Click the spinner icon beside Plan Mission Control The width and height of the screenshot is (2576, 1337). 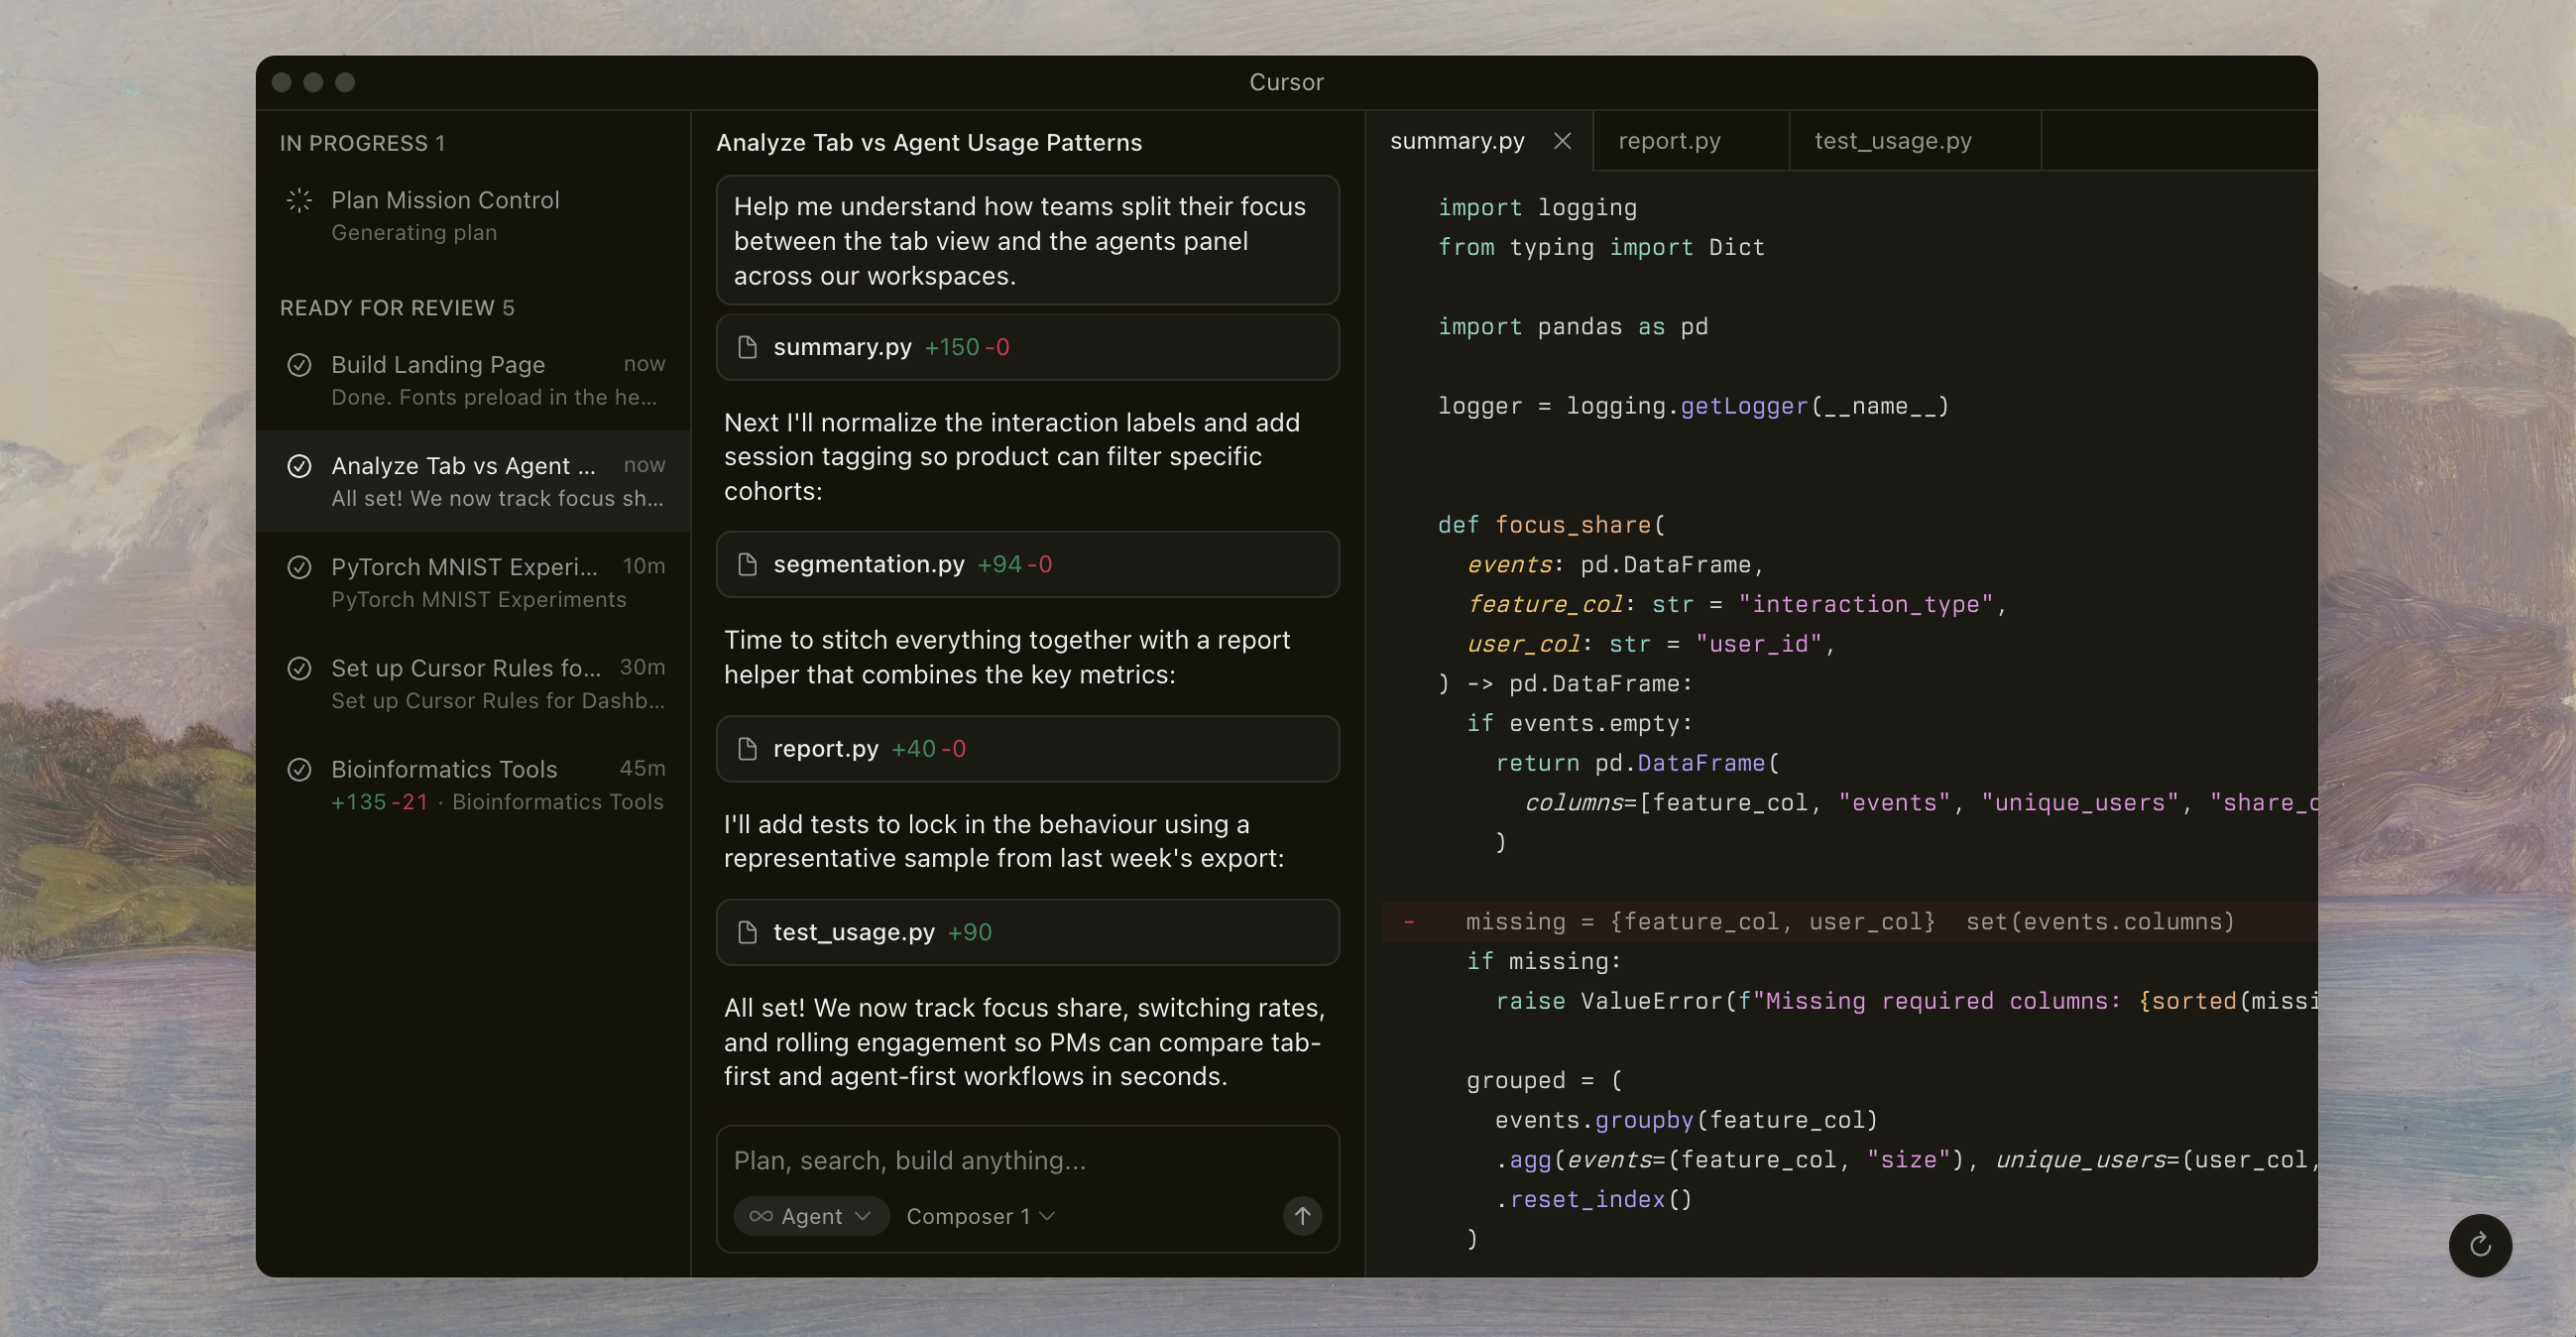(299, 200)
